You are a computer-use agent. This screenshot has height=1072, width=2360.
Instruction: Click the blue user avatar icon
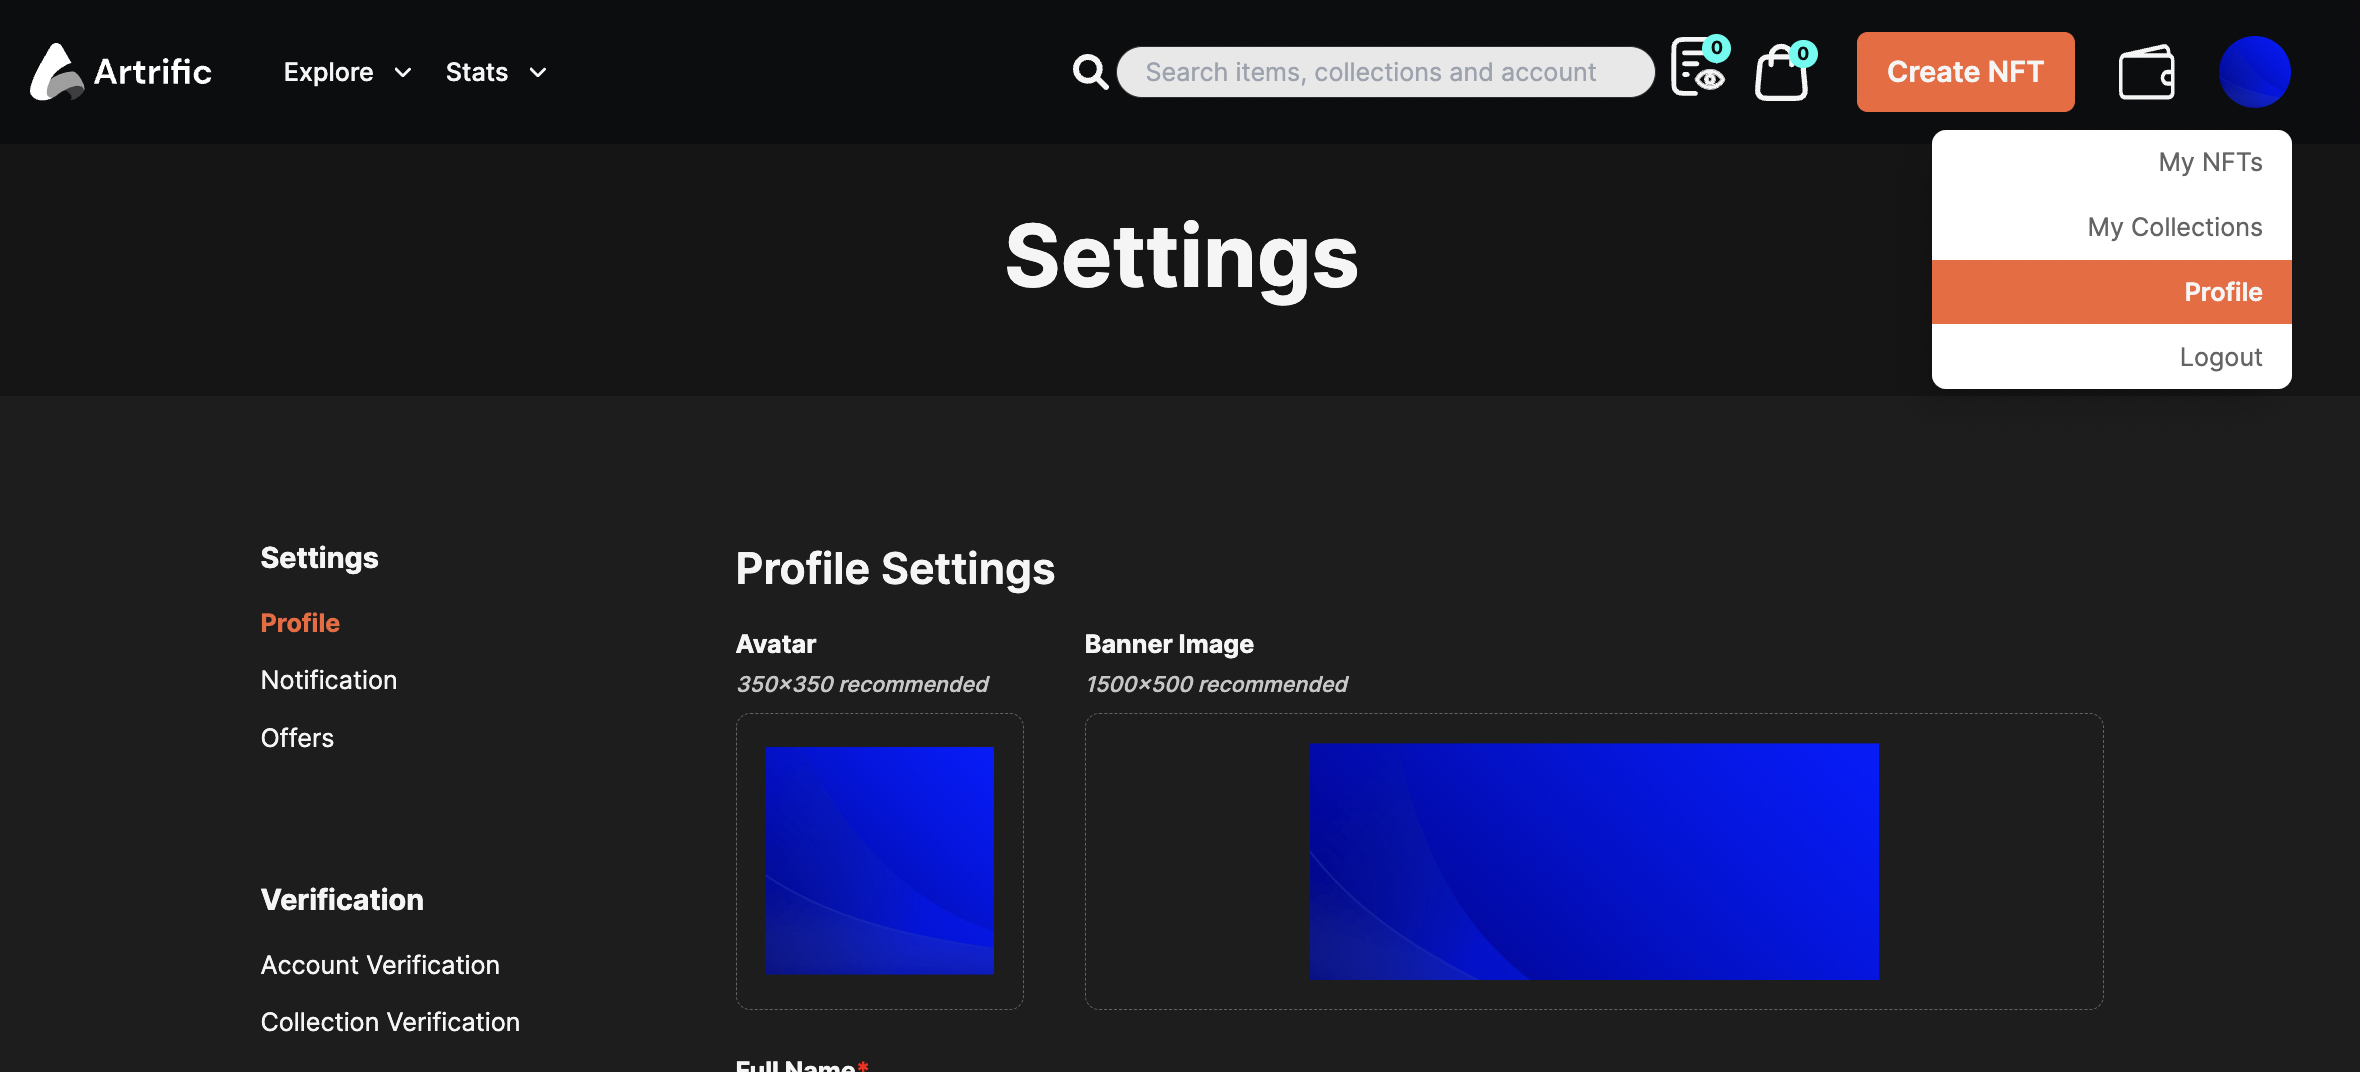(2254, 72)
